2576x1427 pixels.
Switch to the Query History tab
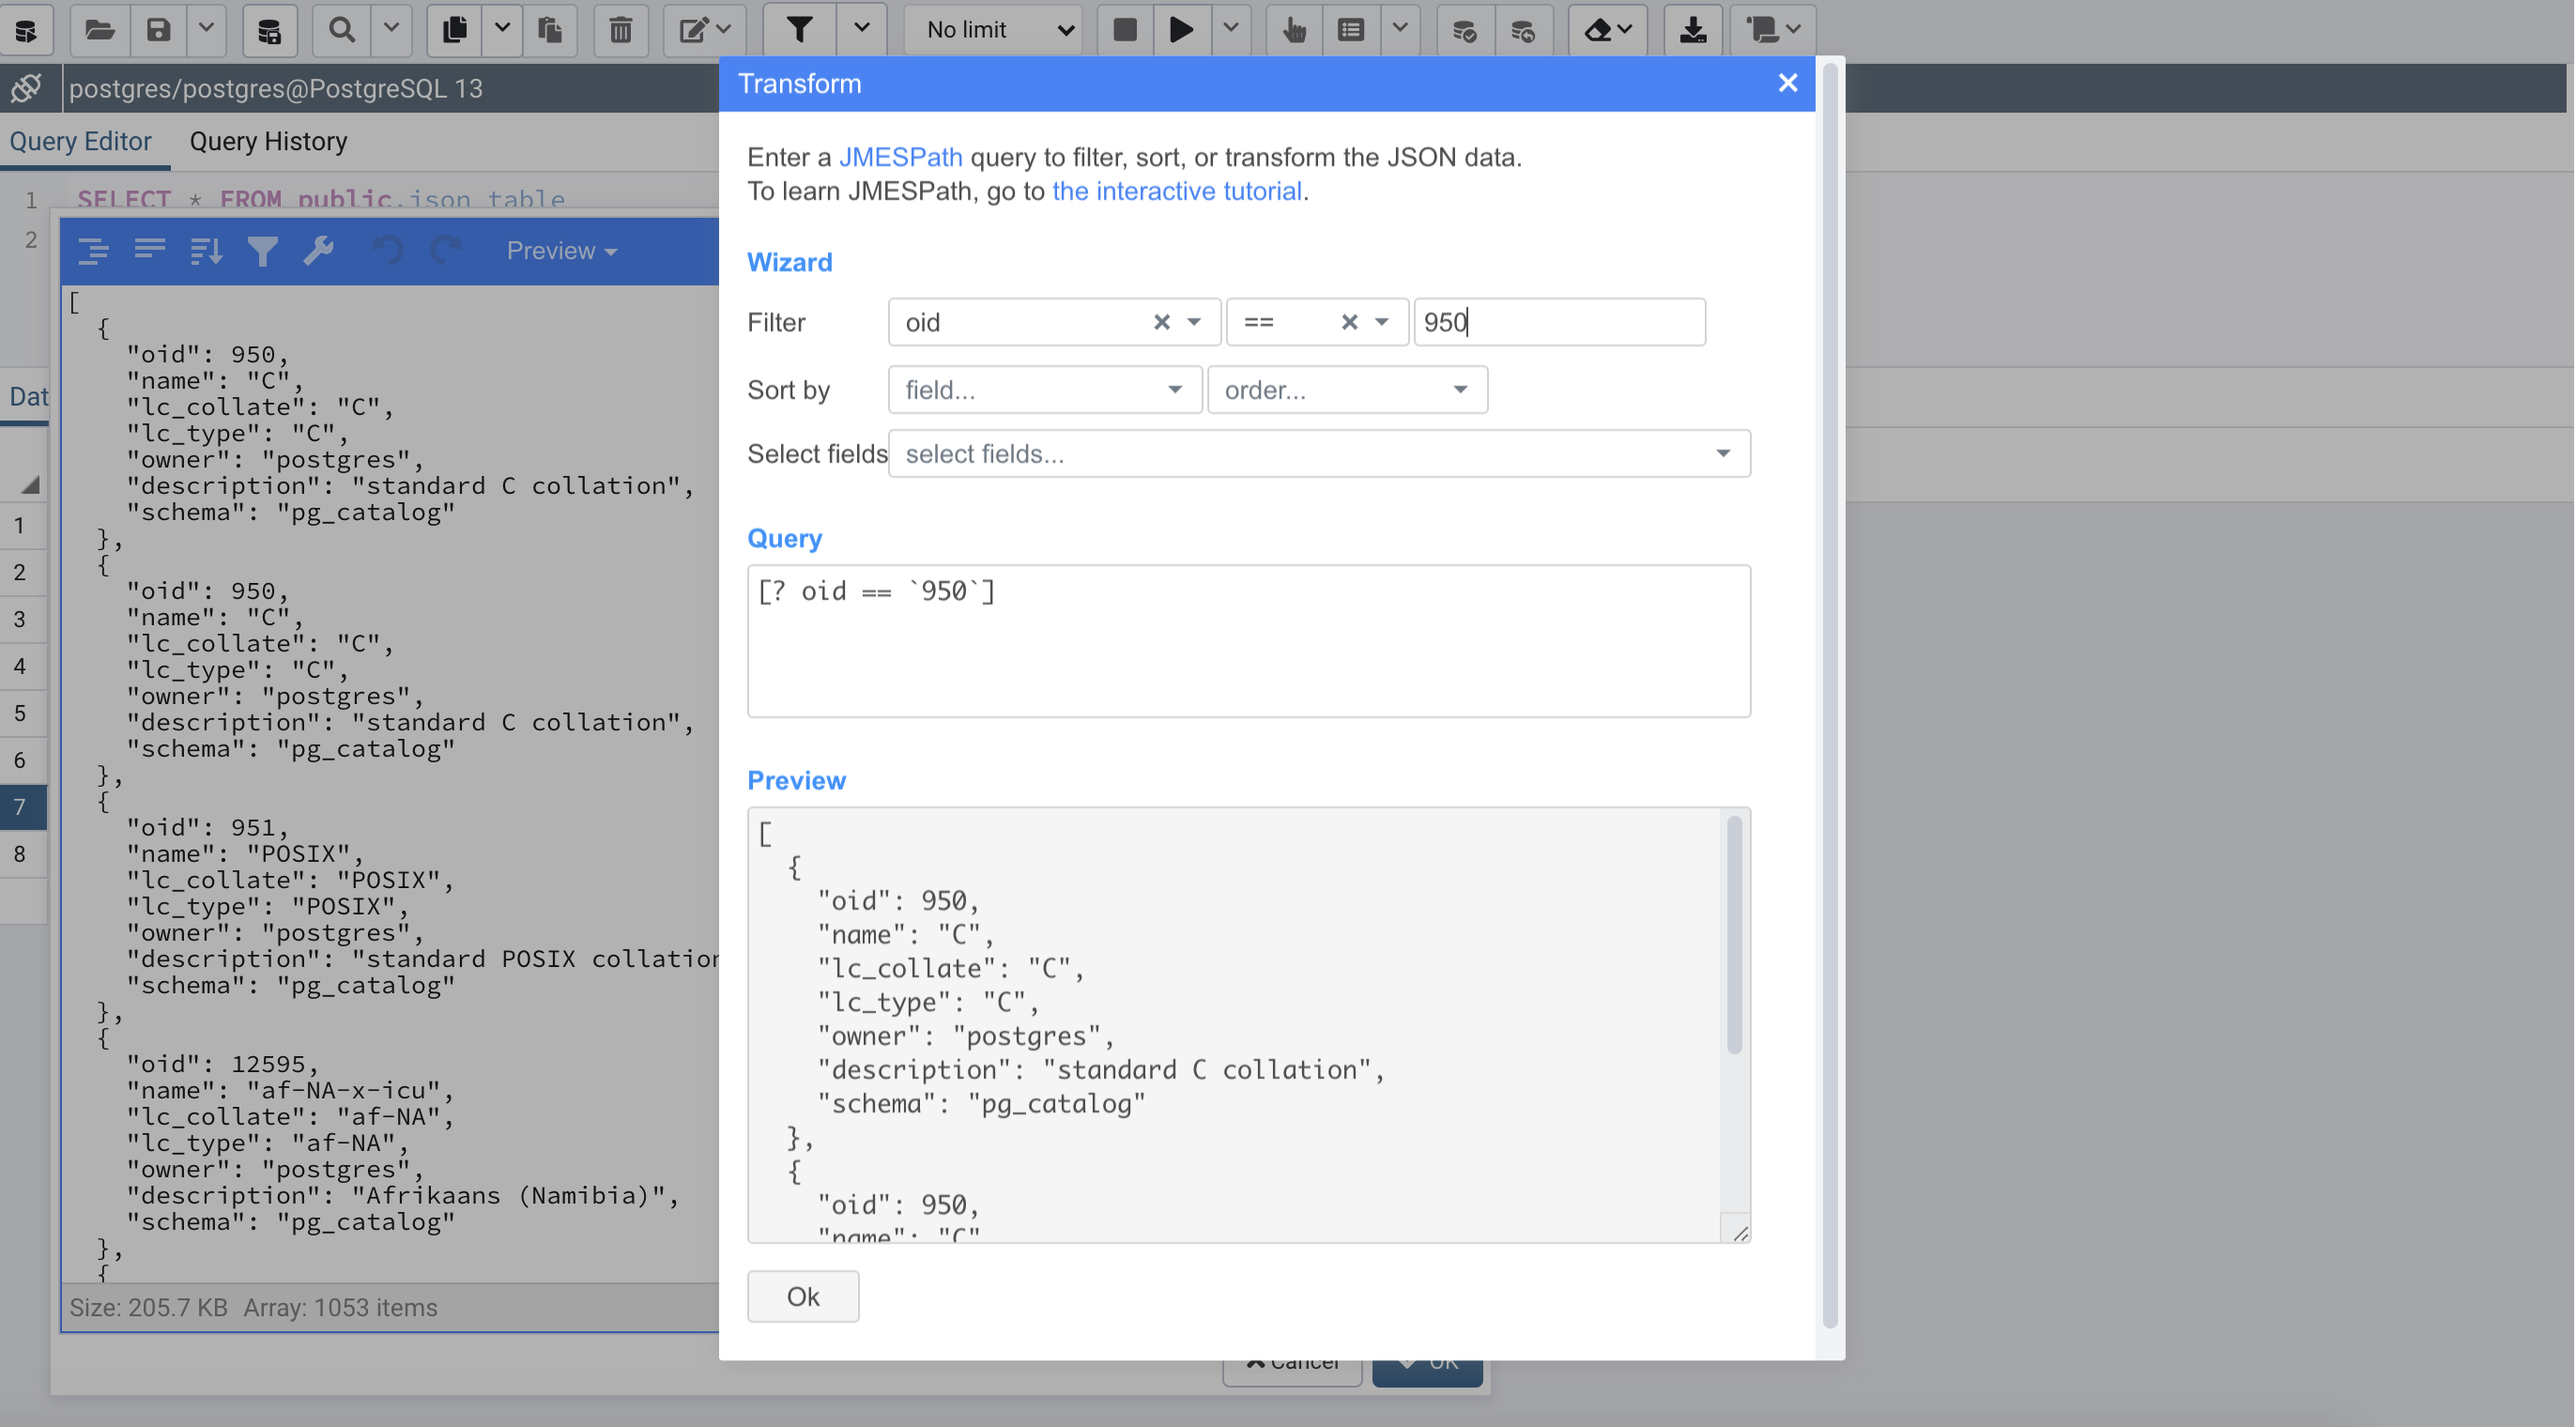[268, 142]
